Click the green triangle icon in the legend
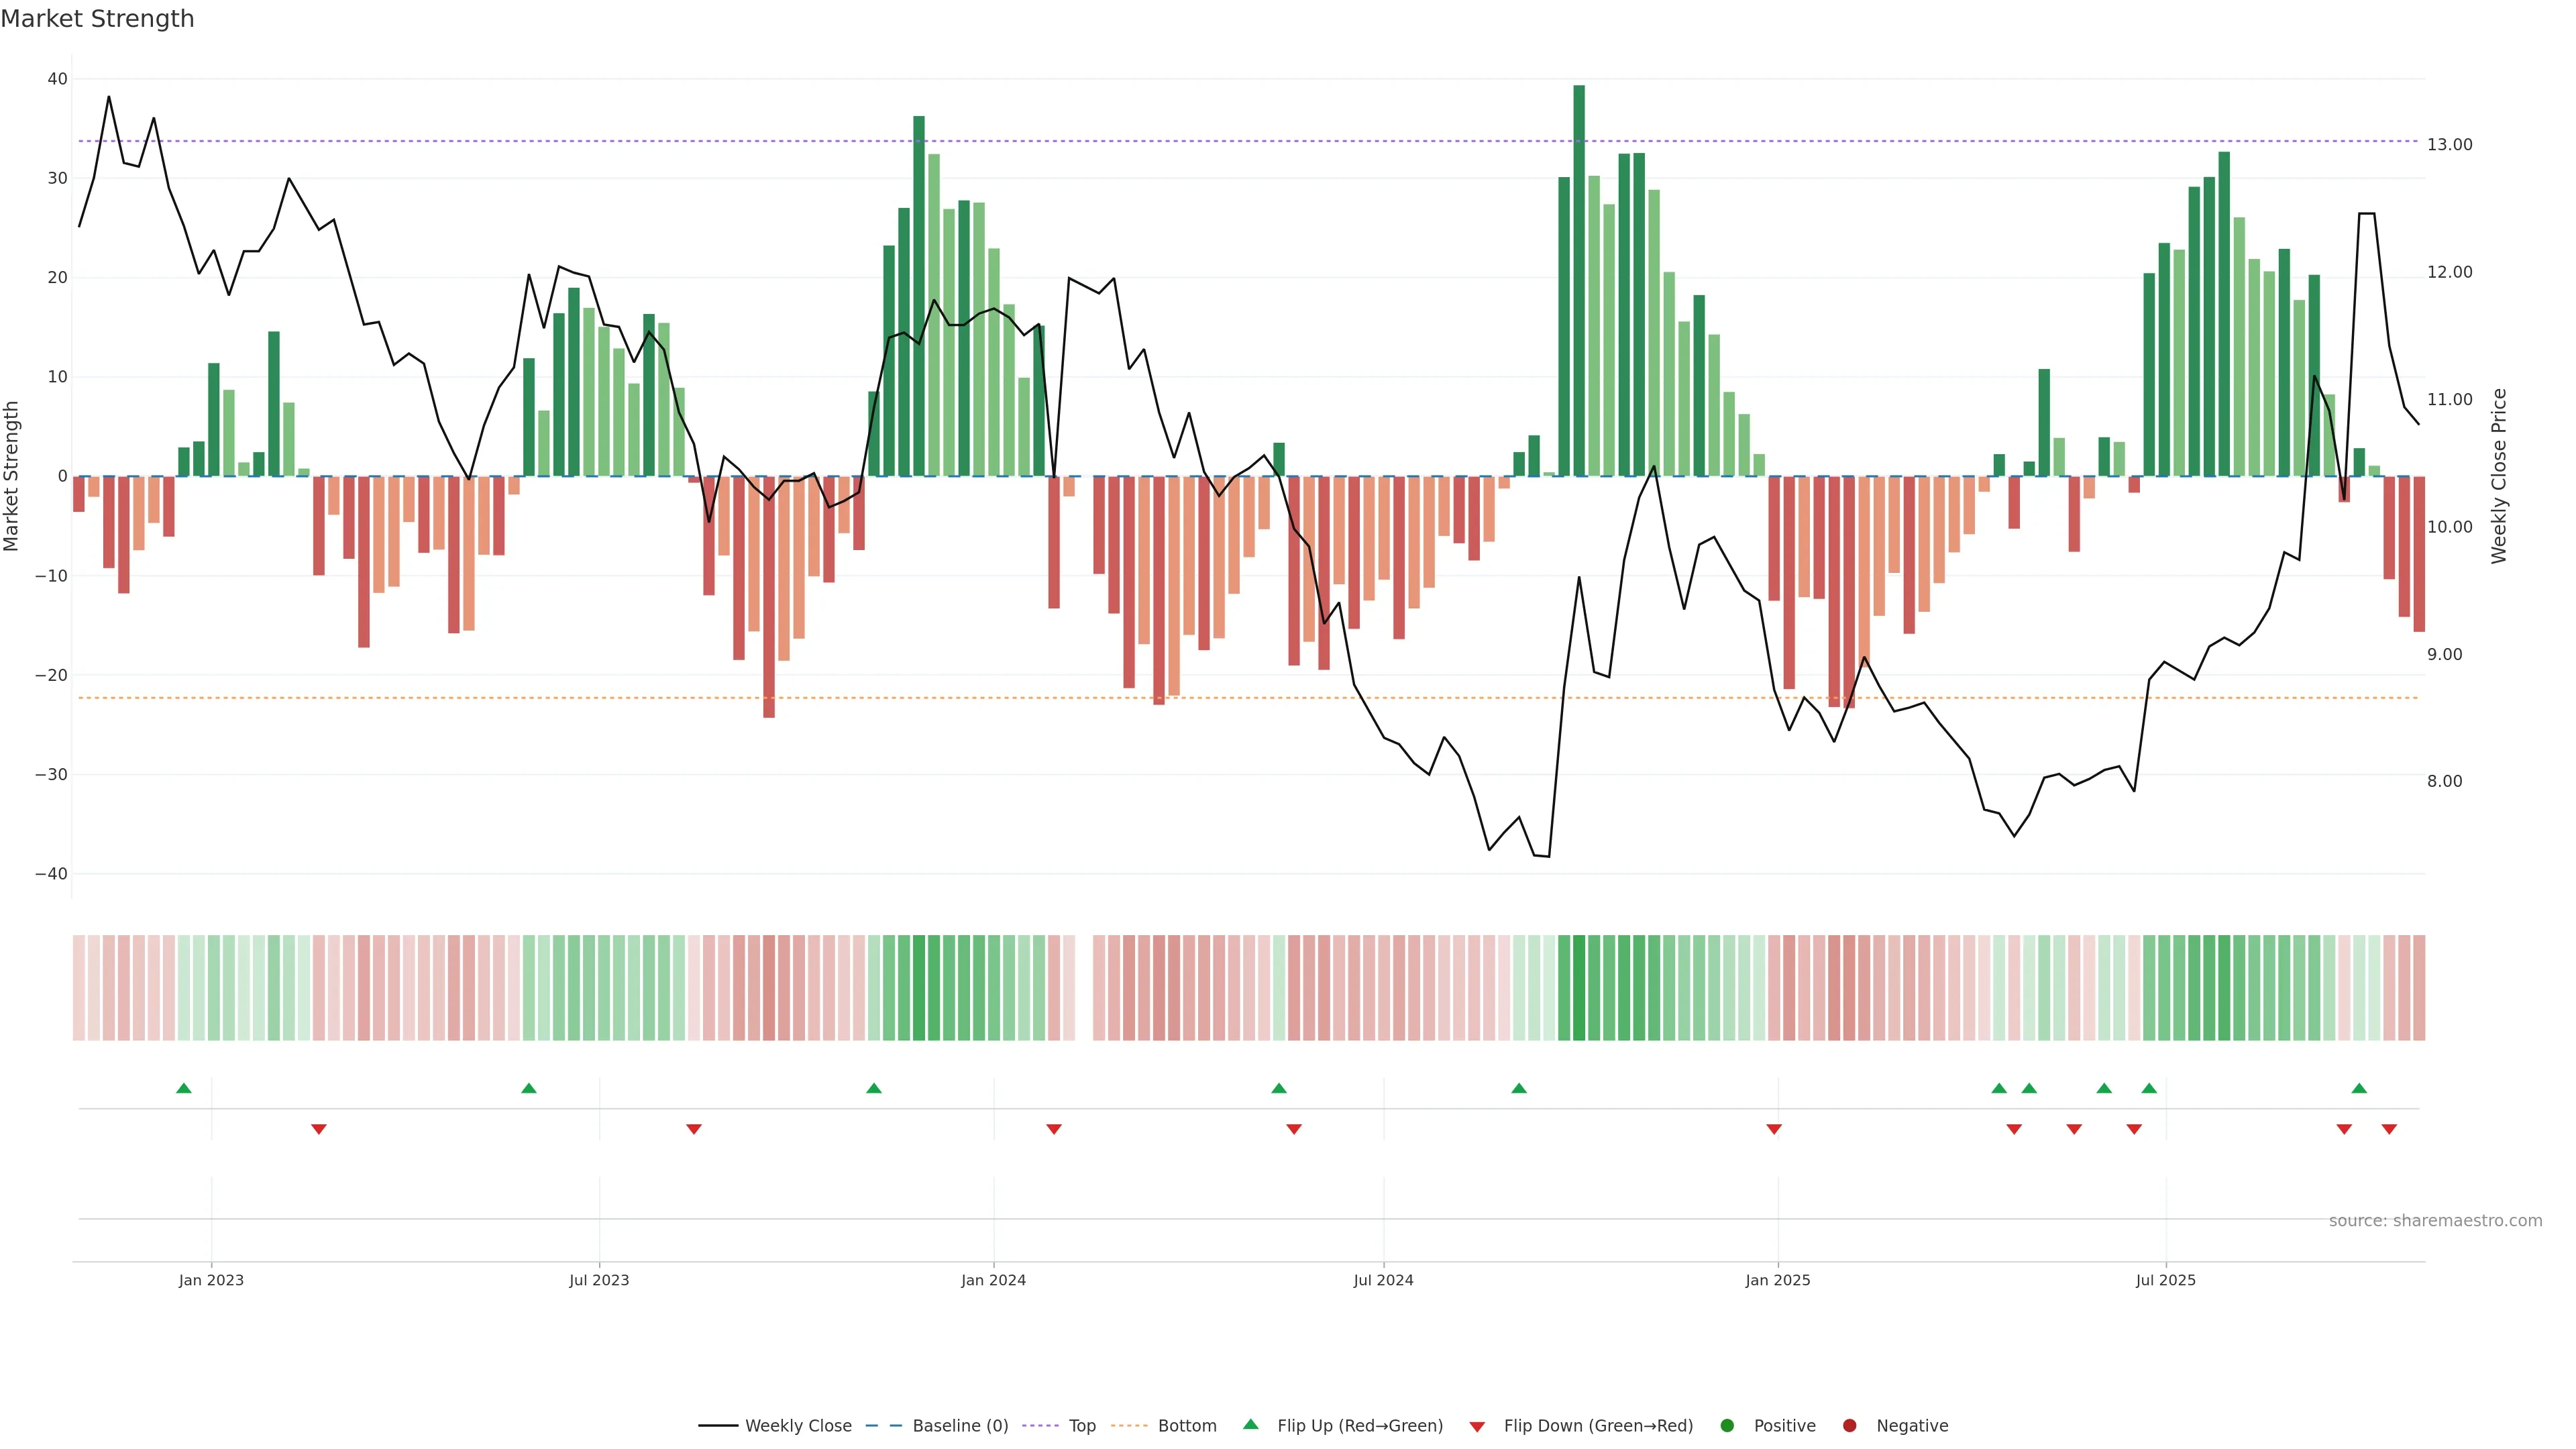This screenshot has width=2576, height=1449. [x=1250, y=1424]
